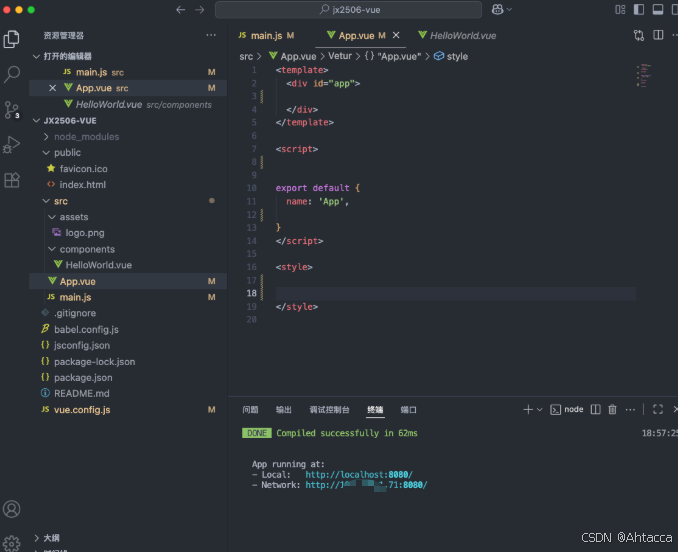Screen dimensions: 678x552
Task: Create a new terminal with plus icon
Action: pos(528,409)
